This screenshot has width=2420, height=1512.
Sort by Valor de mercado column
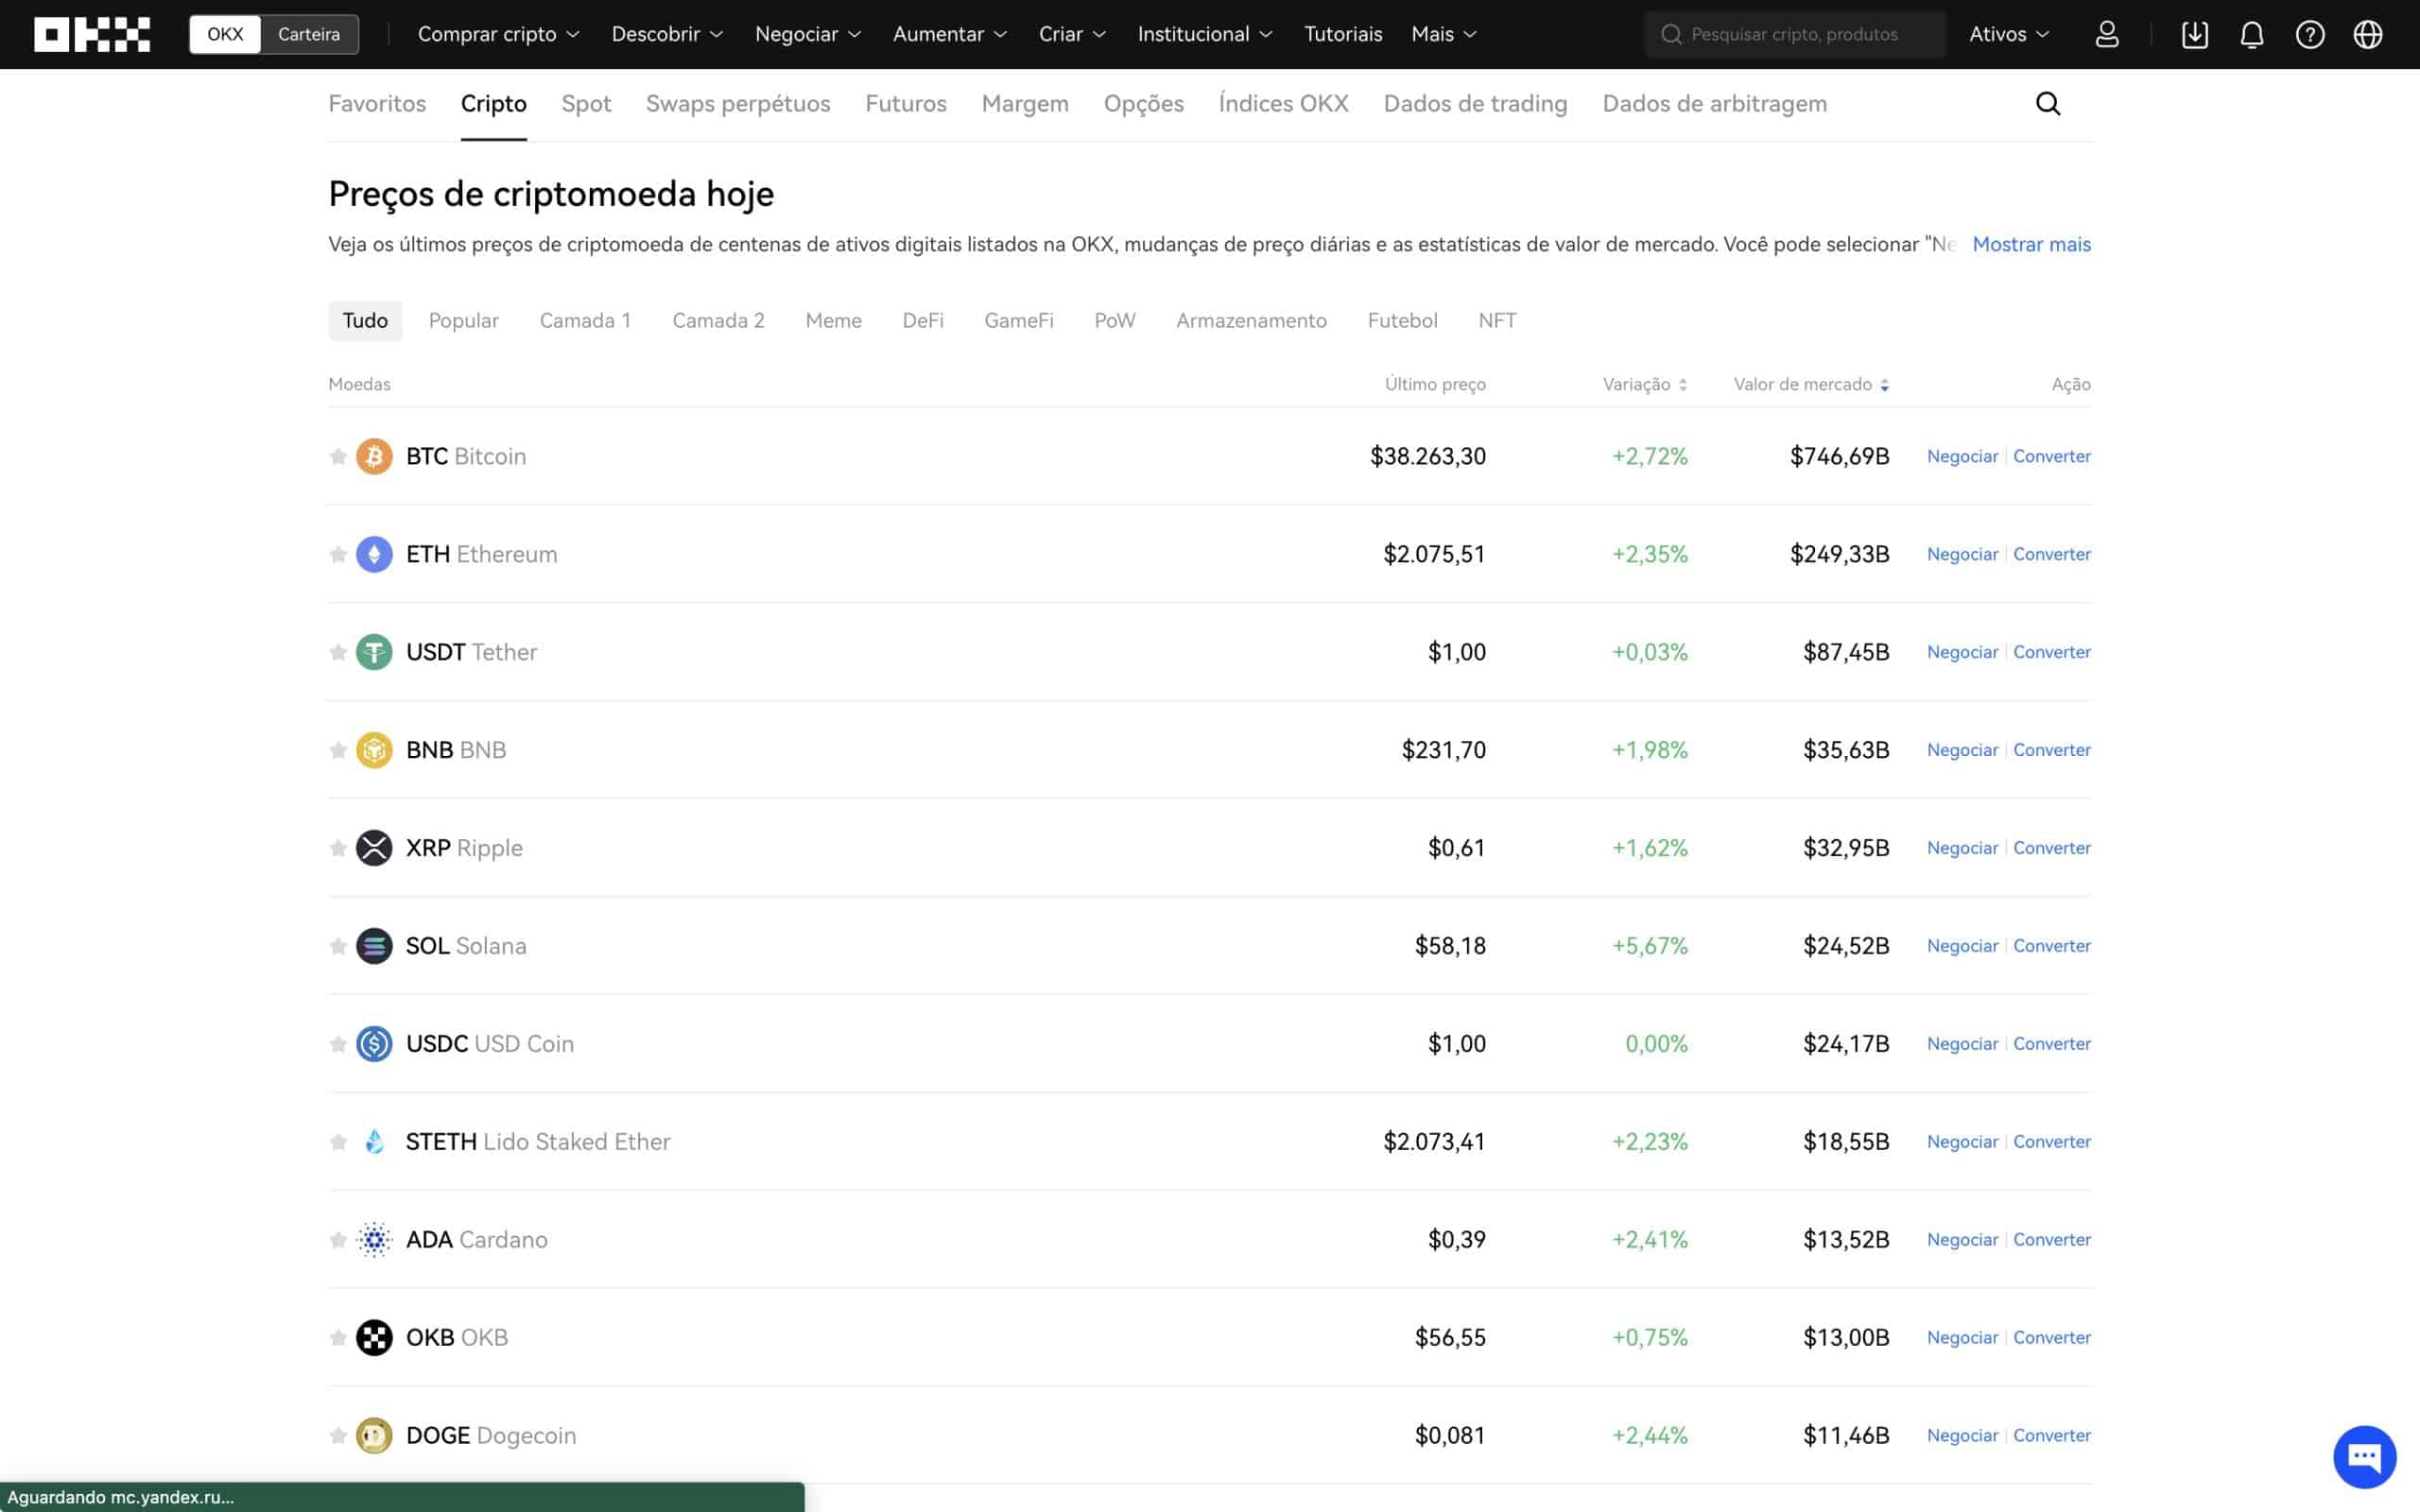coord(1811,384)
